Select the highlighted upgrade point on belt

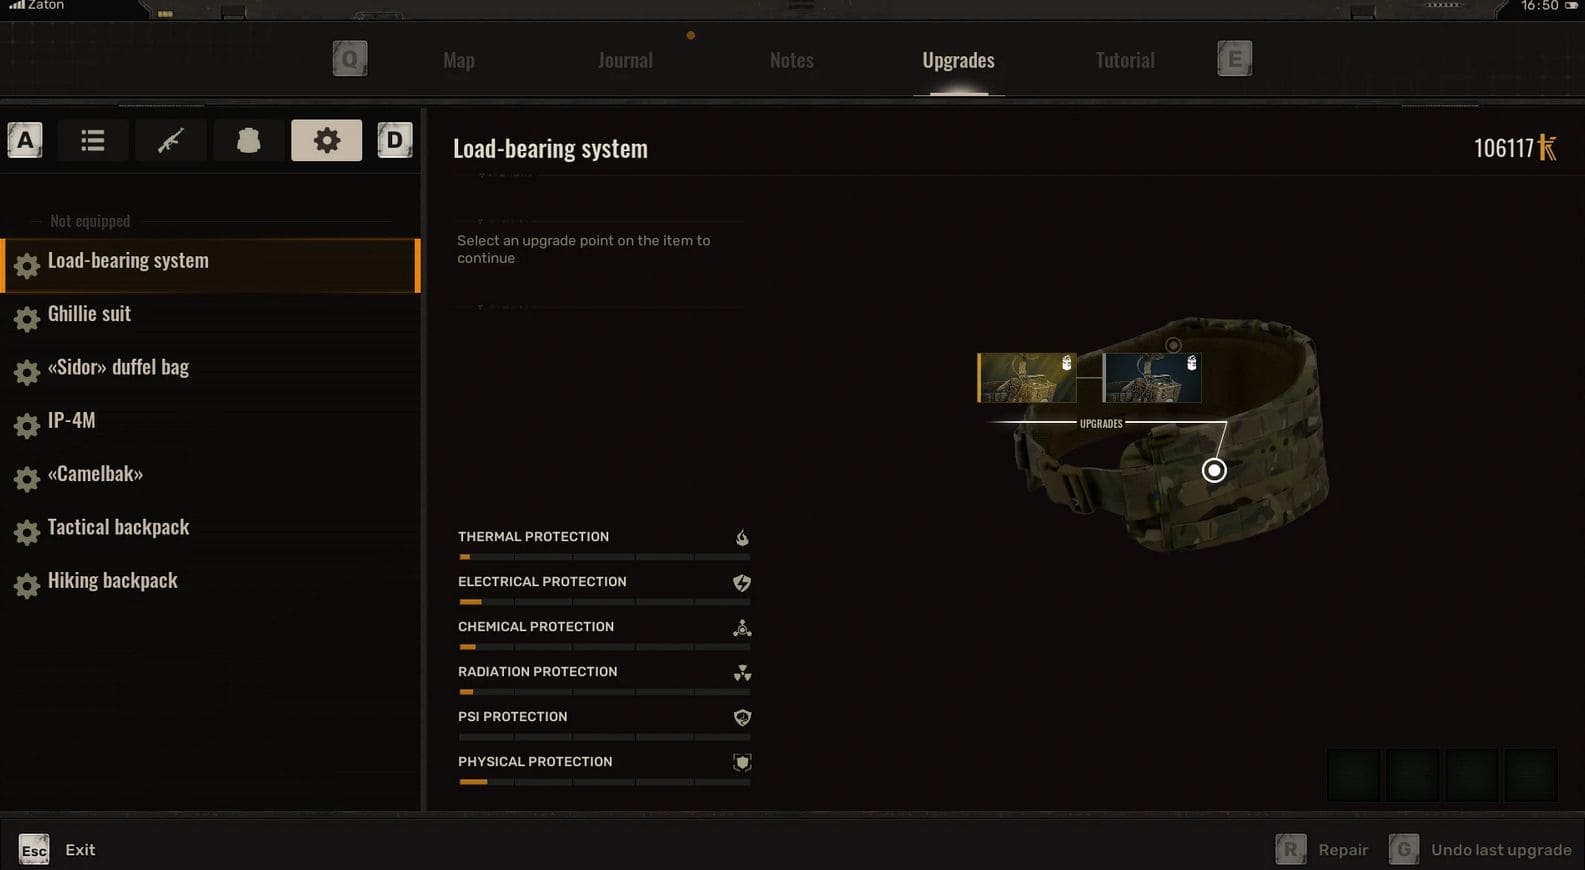1213,470
